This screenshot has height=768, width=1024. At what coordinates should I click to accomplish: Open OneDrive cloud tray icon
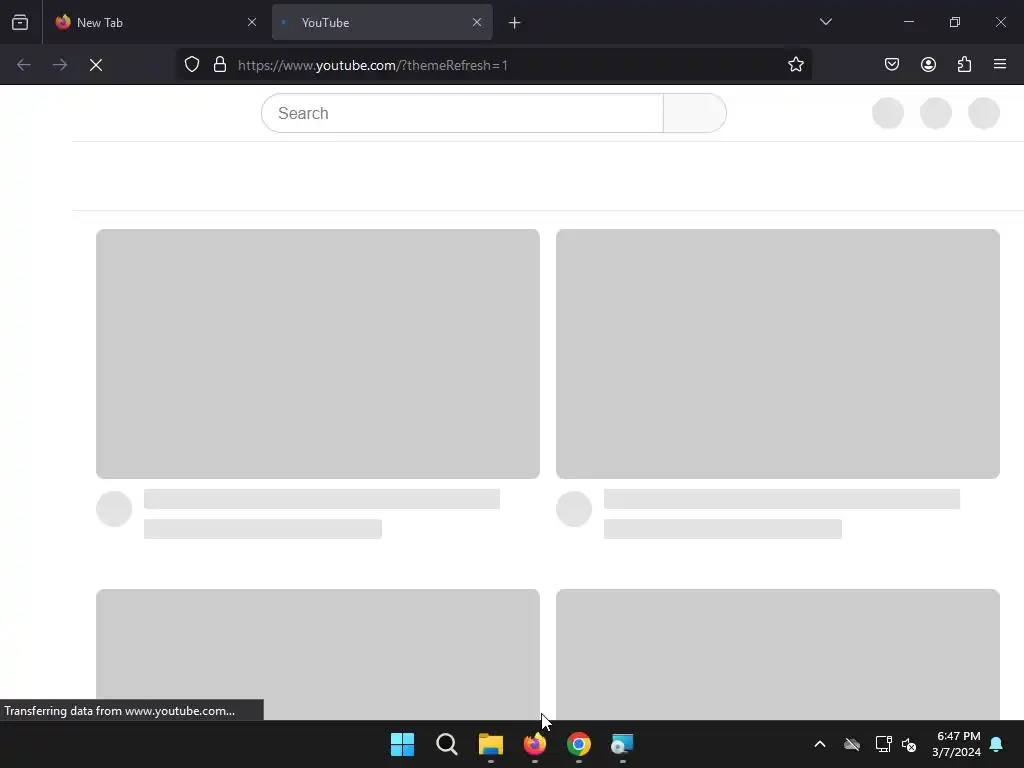852,744
